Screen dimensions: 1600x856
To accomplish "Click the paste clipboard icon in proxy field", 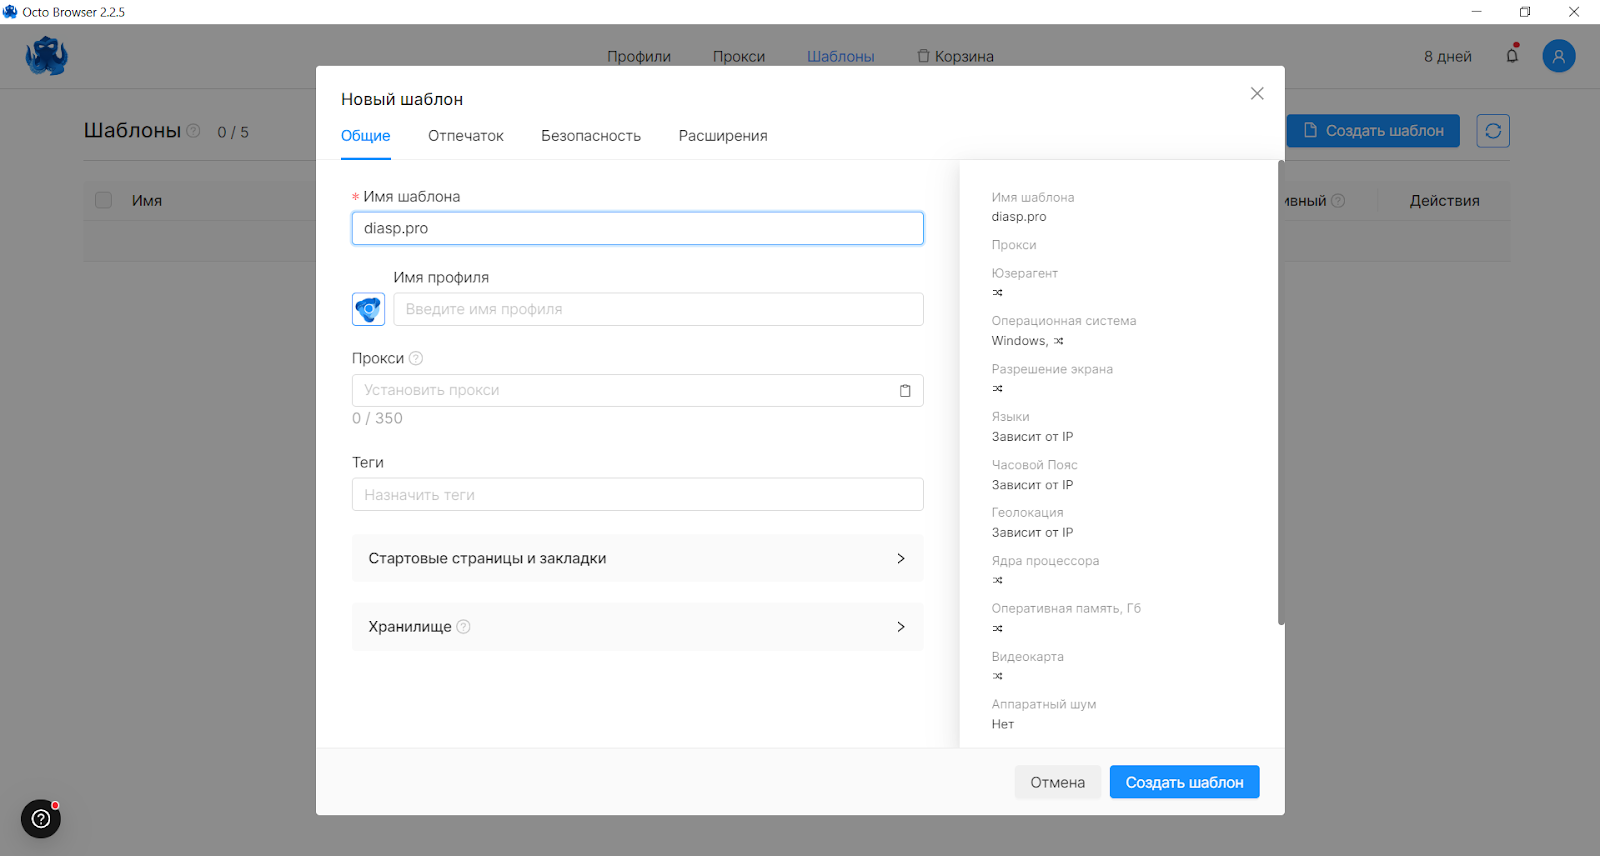I will point(905,391).
